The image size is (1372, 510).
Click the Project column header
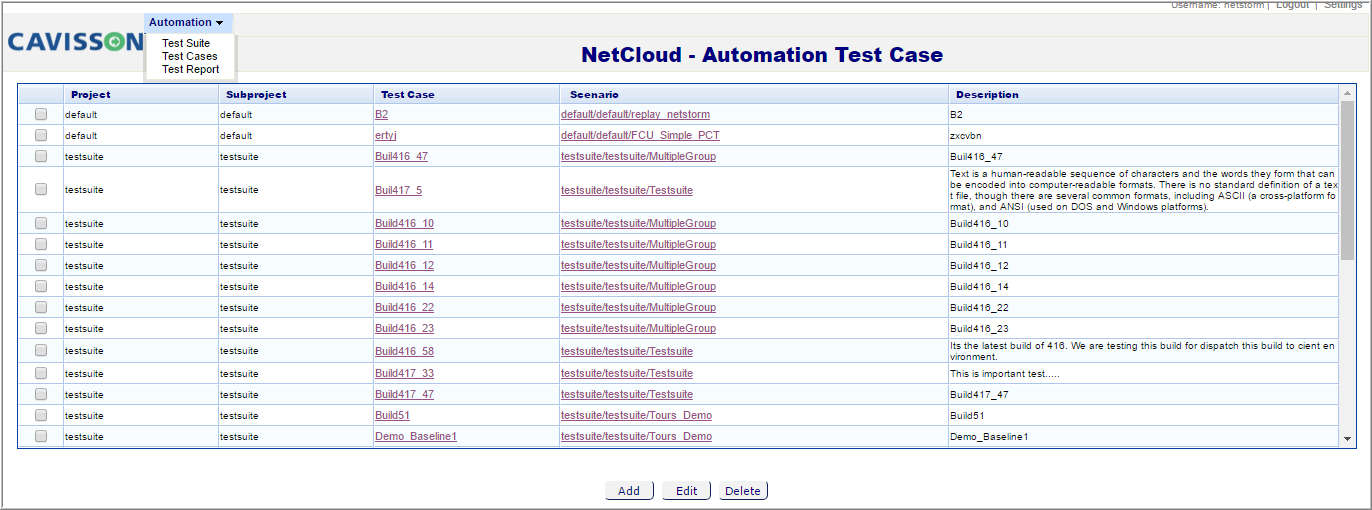[x=91, y=94]
